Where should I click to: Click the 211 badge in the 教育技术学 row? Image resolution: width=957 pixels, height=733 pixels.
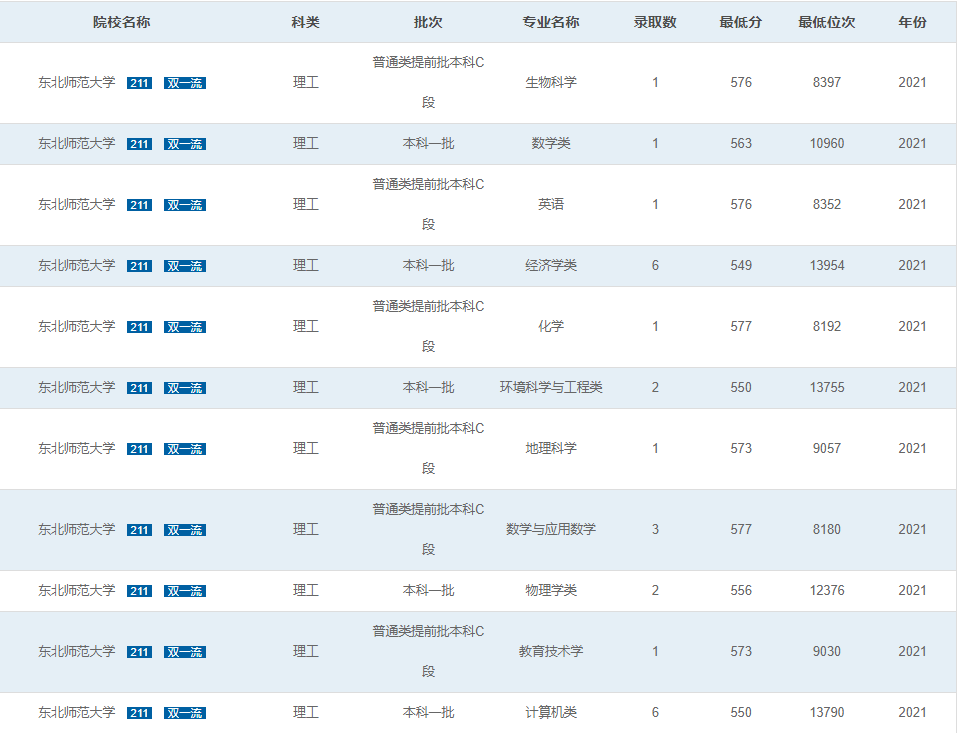click(x=139, y=652)
